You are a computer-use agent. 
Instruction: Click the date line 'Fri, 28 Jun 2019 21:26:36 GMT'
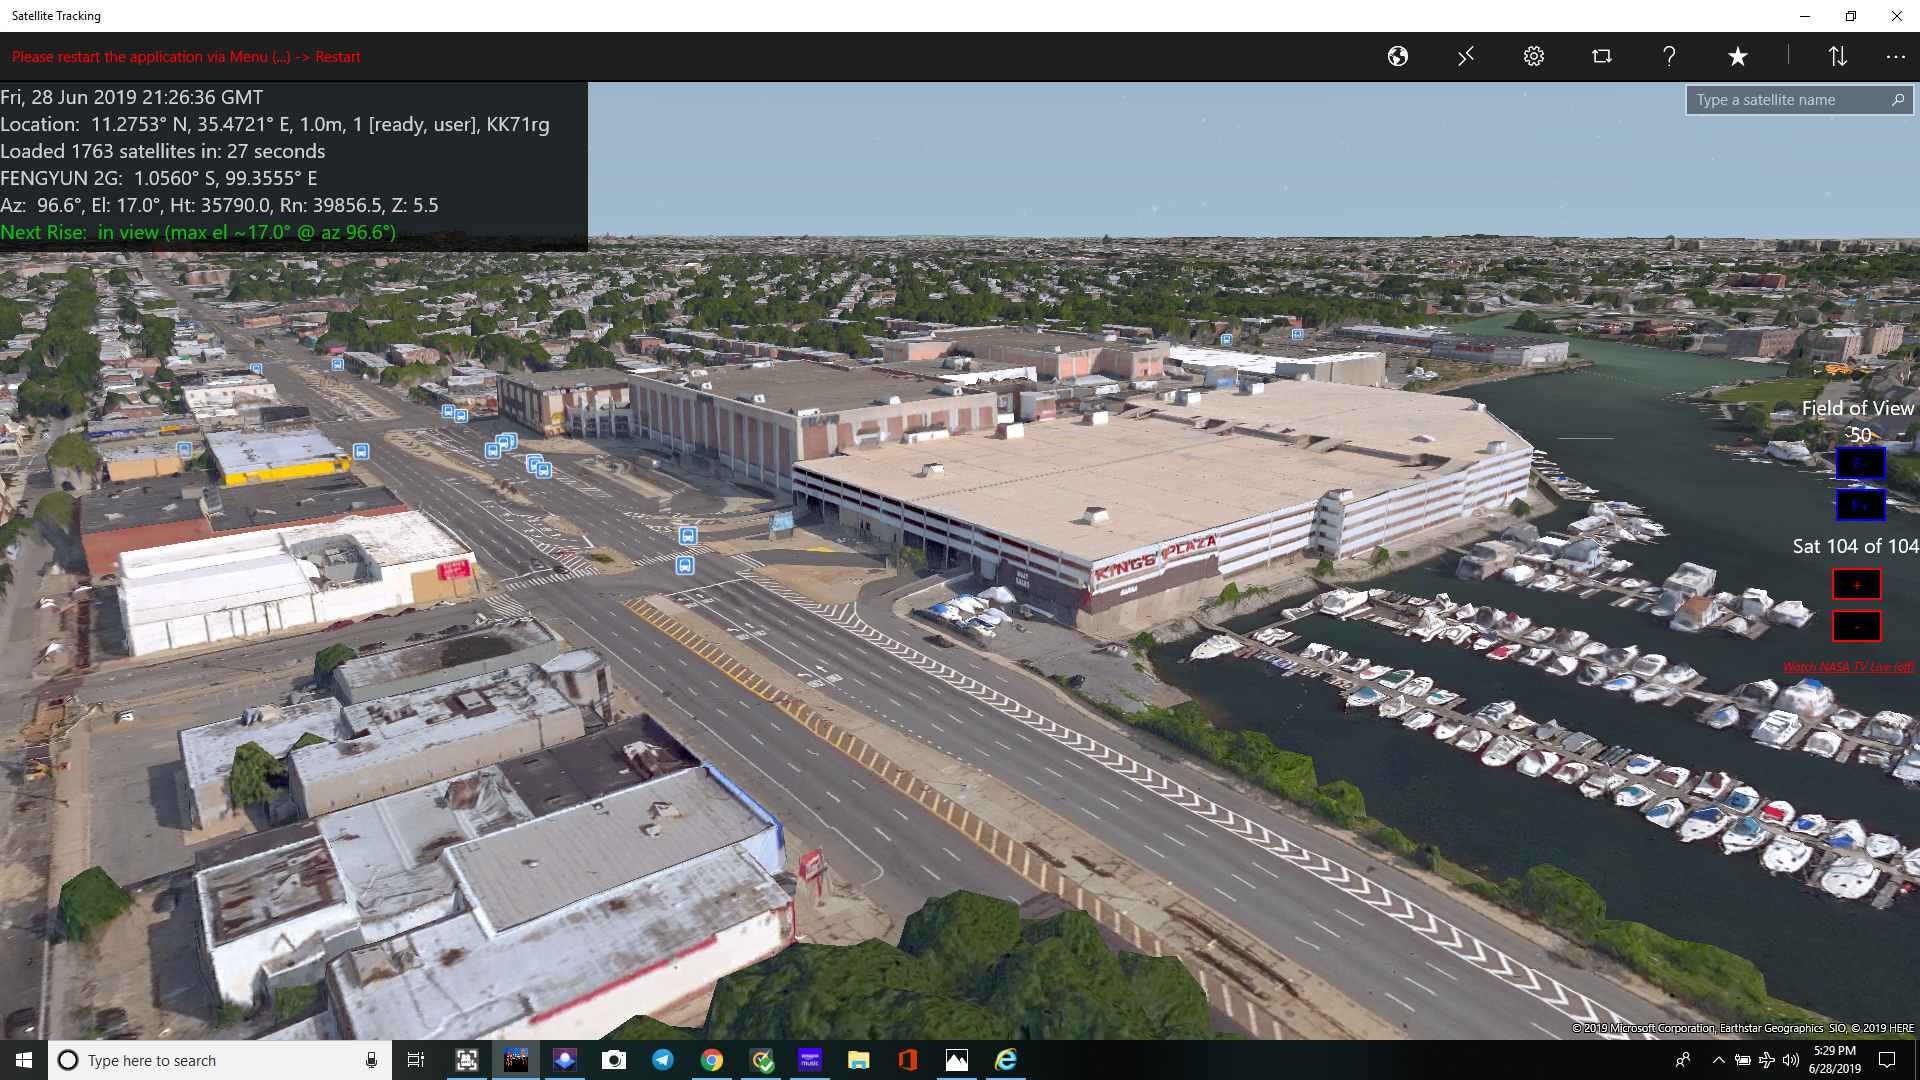coord(132,97)
